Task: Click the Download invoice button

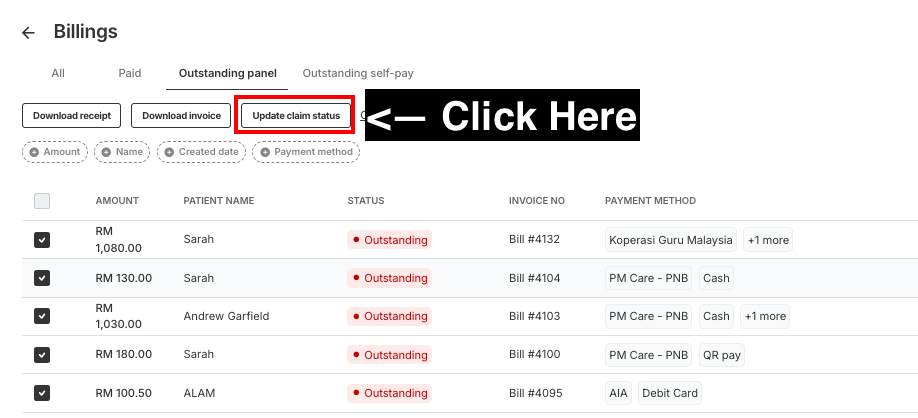Action: [x=181, y=115]
